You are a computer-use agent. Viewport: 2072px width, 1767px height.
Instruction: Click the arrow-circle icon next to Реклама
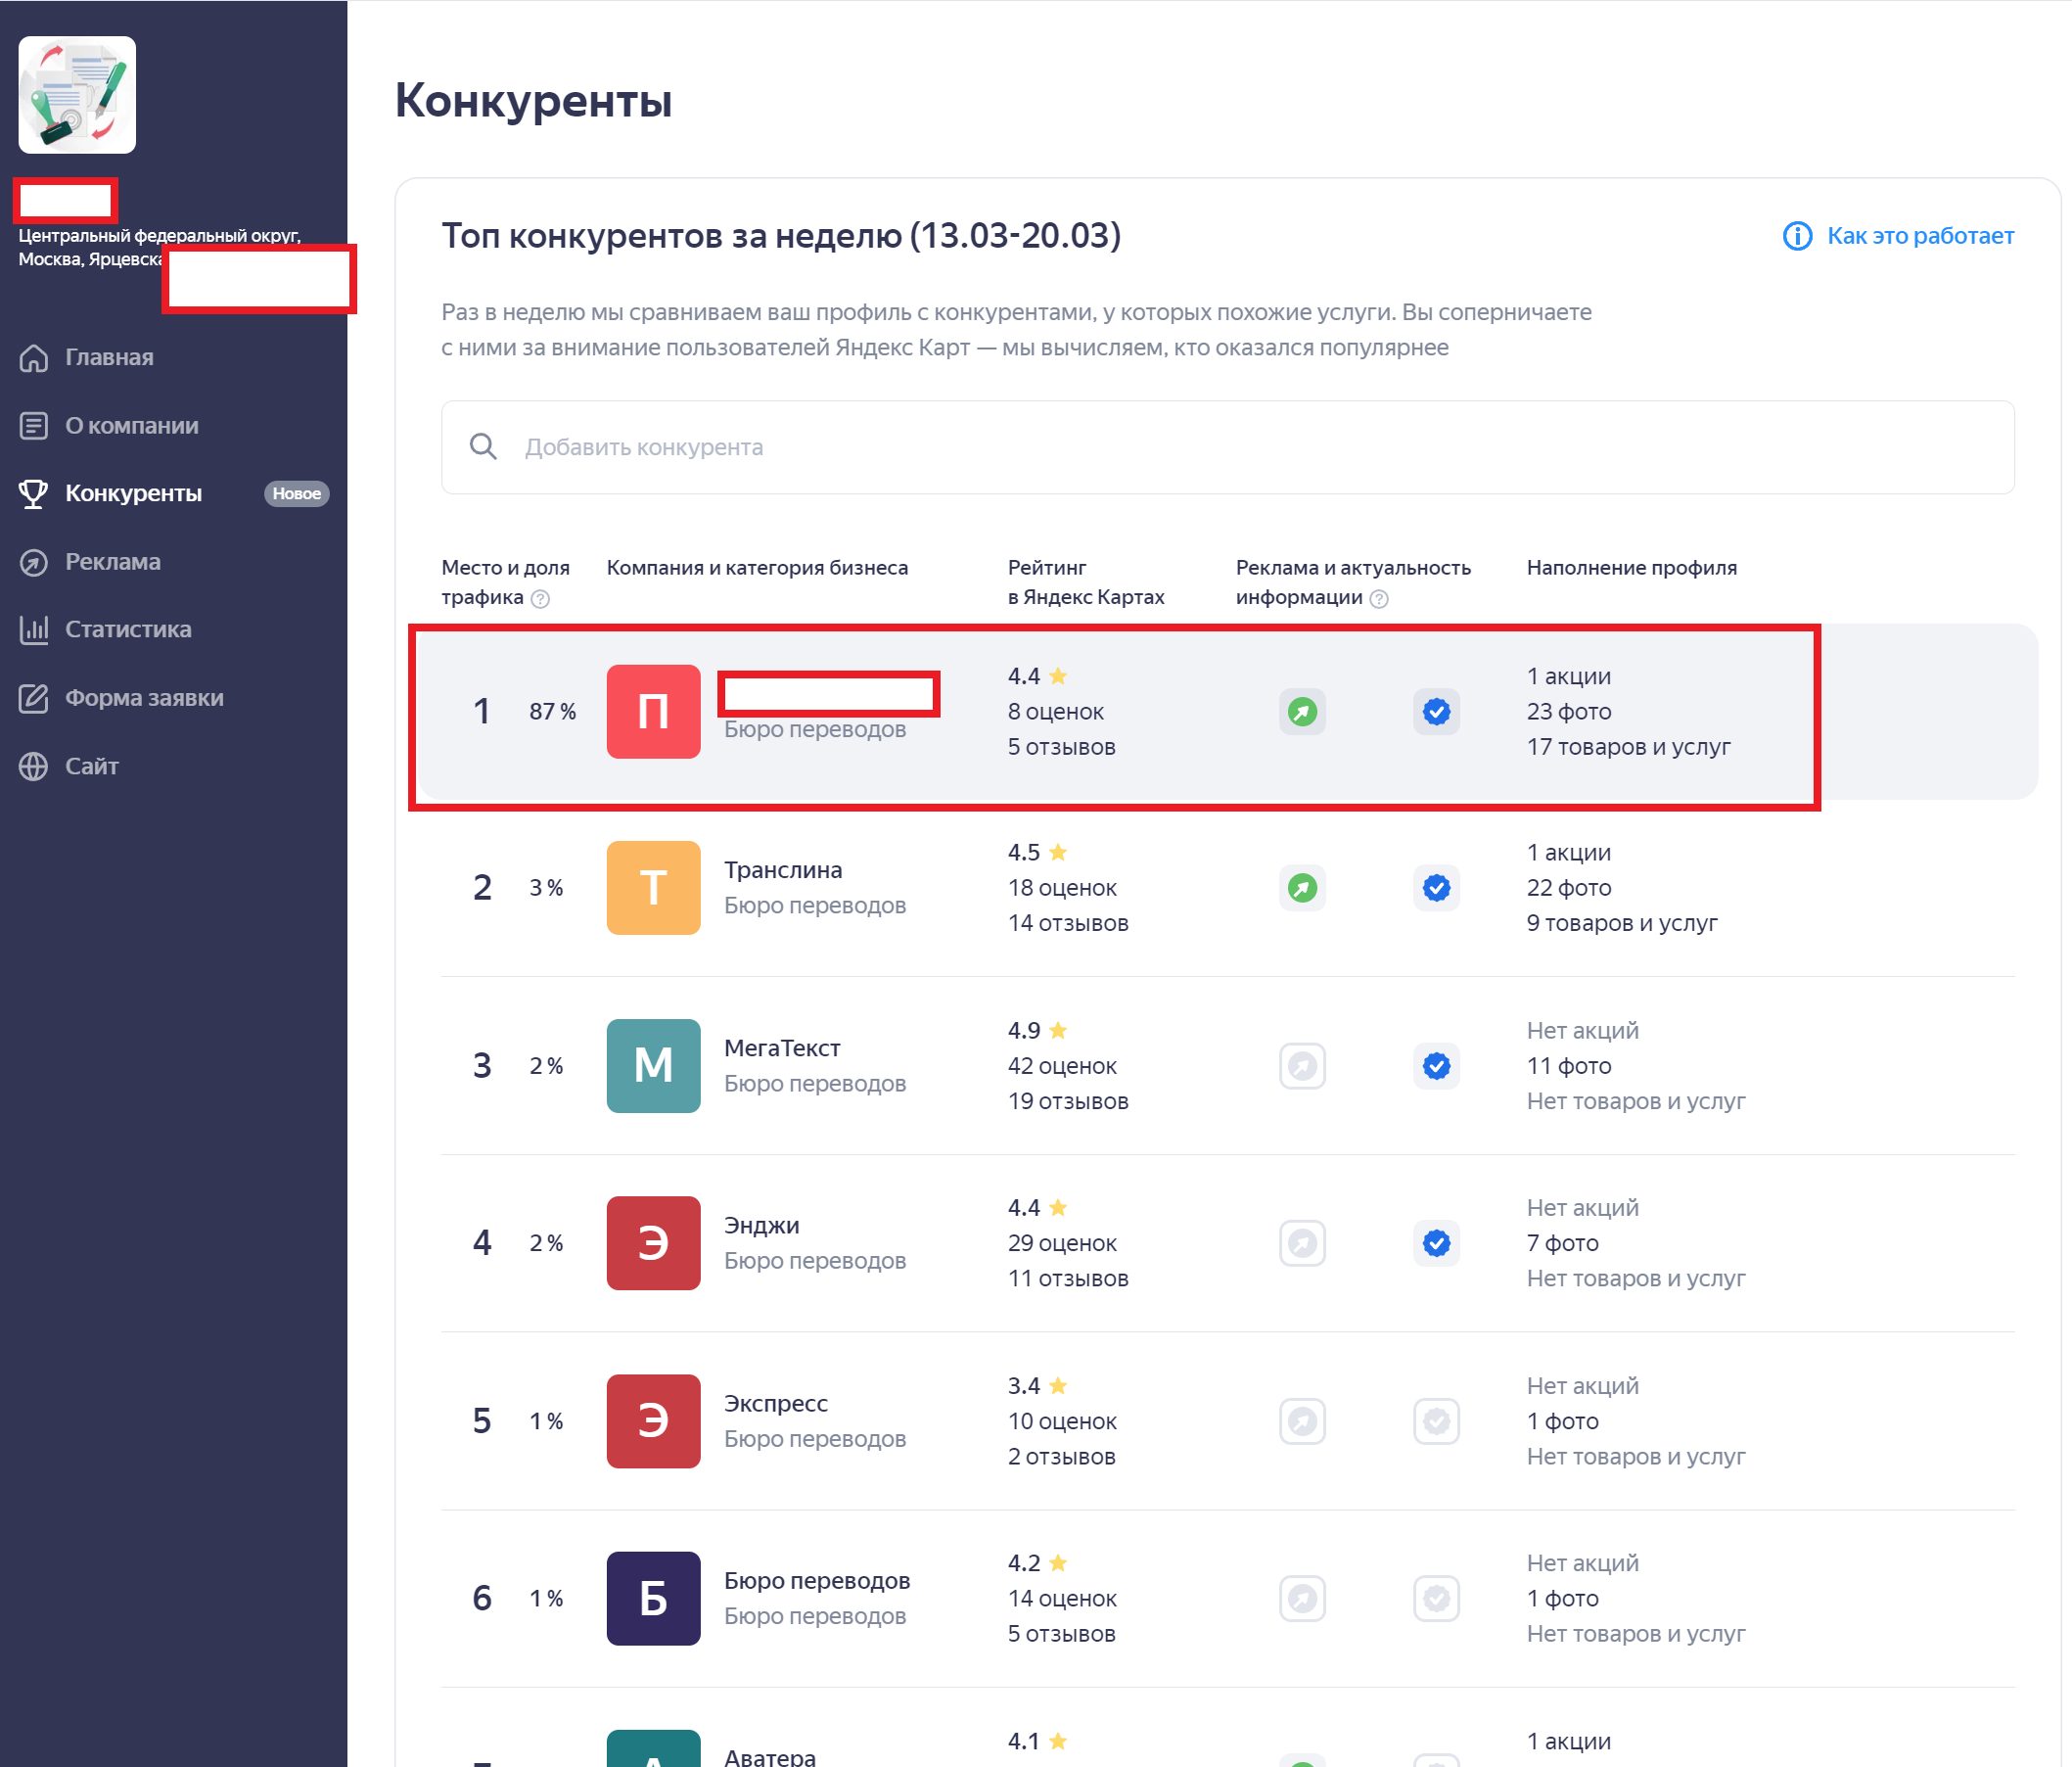coord(34,562)
